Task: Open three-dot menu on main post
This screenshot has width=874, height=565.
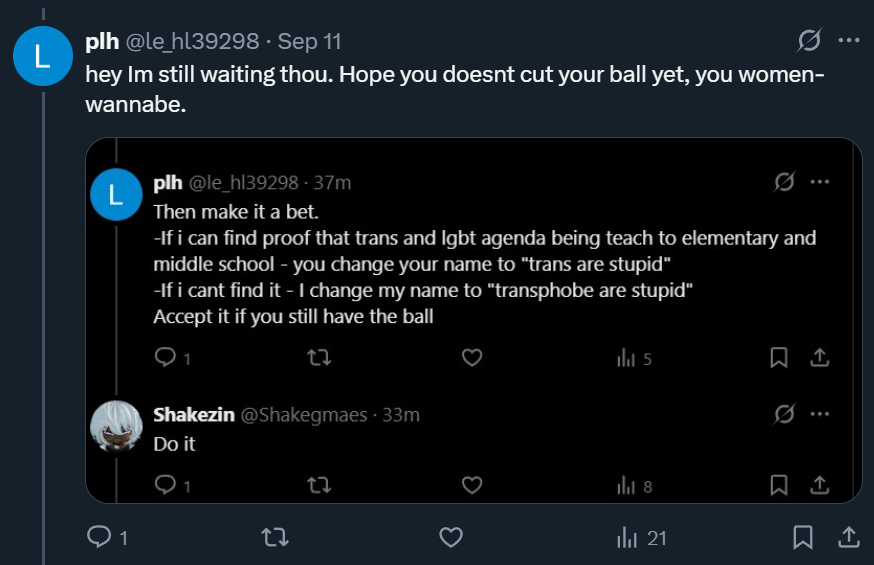Action: 848,41
